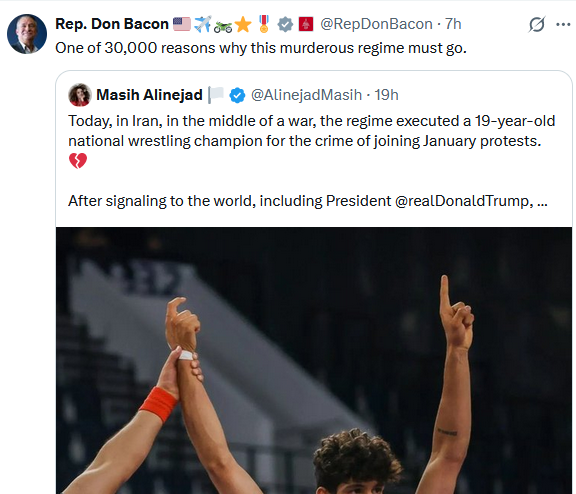Open Rep. Don Bacon's profile picture
Image resolution: width=576 pixels, height=494 pixels.
27,34
